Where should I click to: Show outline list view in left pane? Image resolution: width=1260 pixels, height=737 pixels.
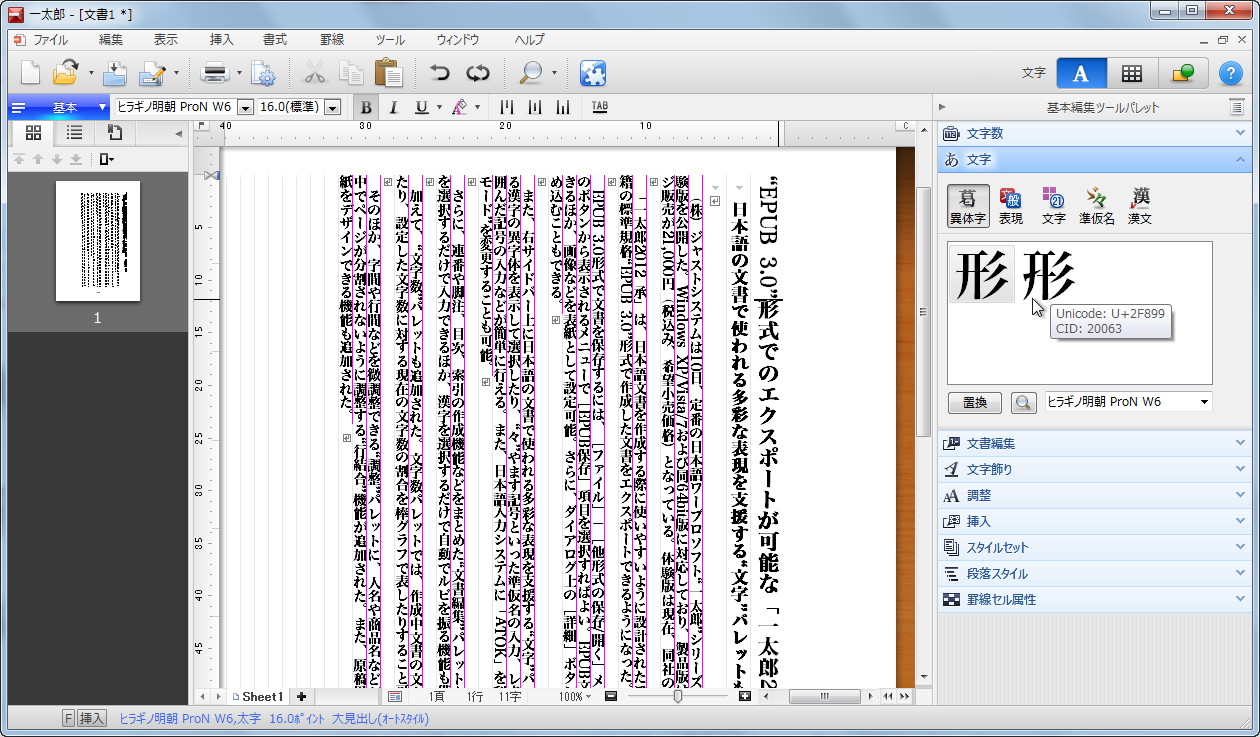tap(74, 132)
